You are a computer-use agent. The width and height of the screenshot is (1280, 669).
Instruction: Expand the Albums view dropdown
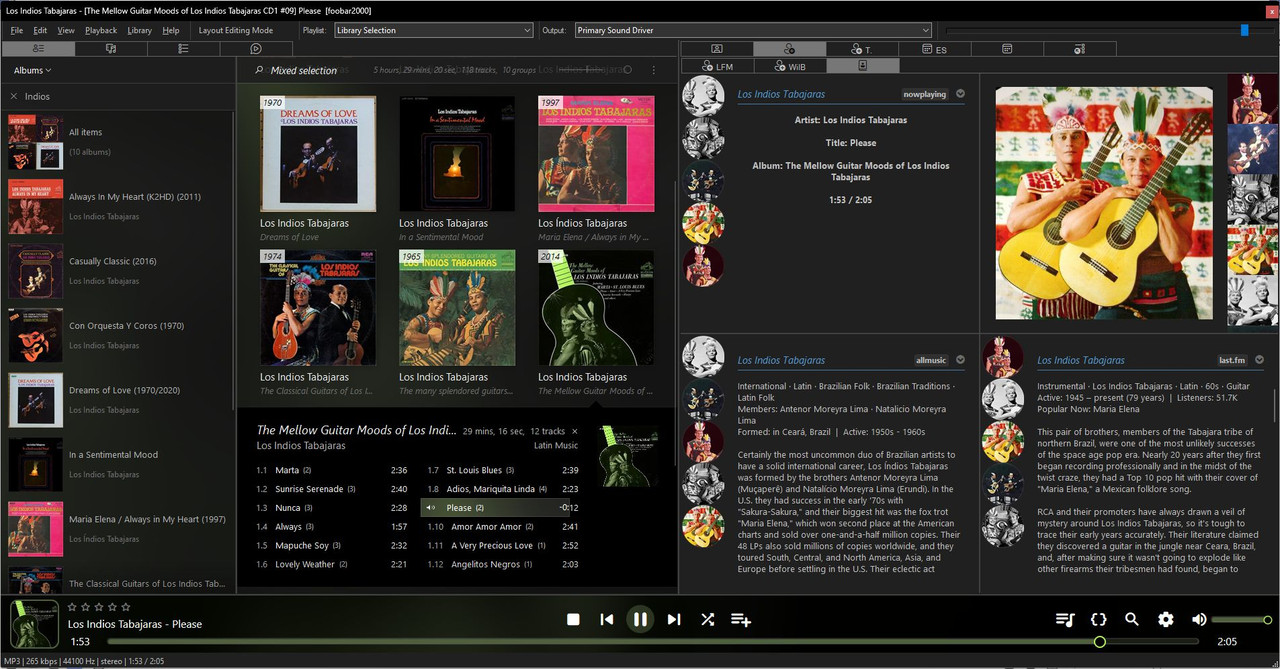(x=33, y=70)
